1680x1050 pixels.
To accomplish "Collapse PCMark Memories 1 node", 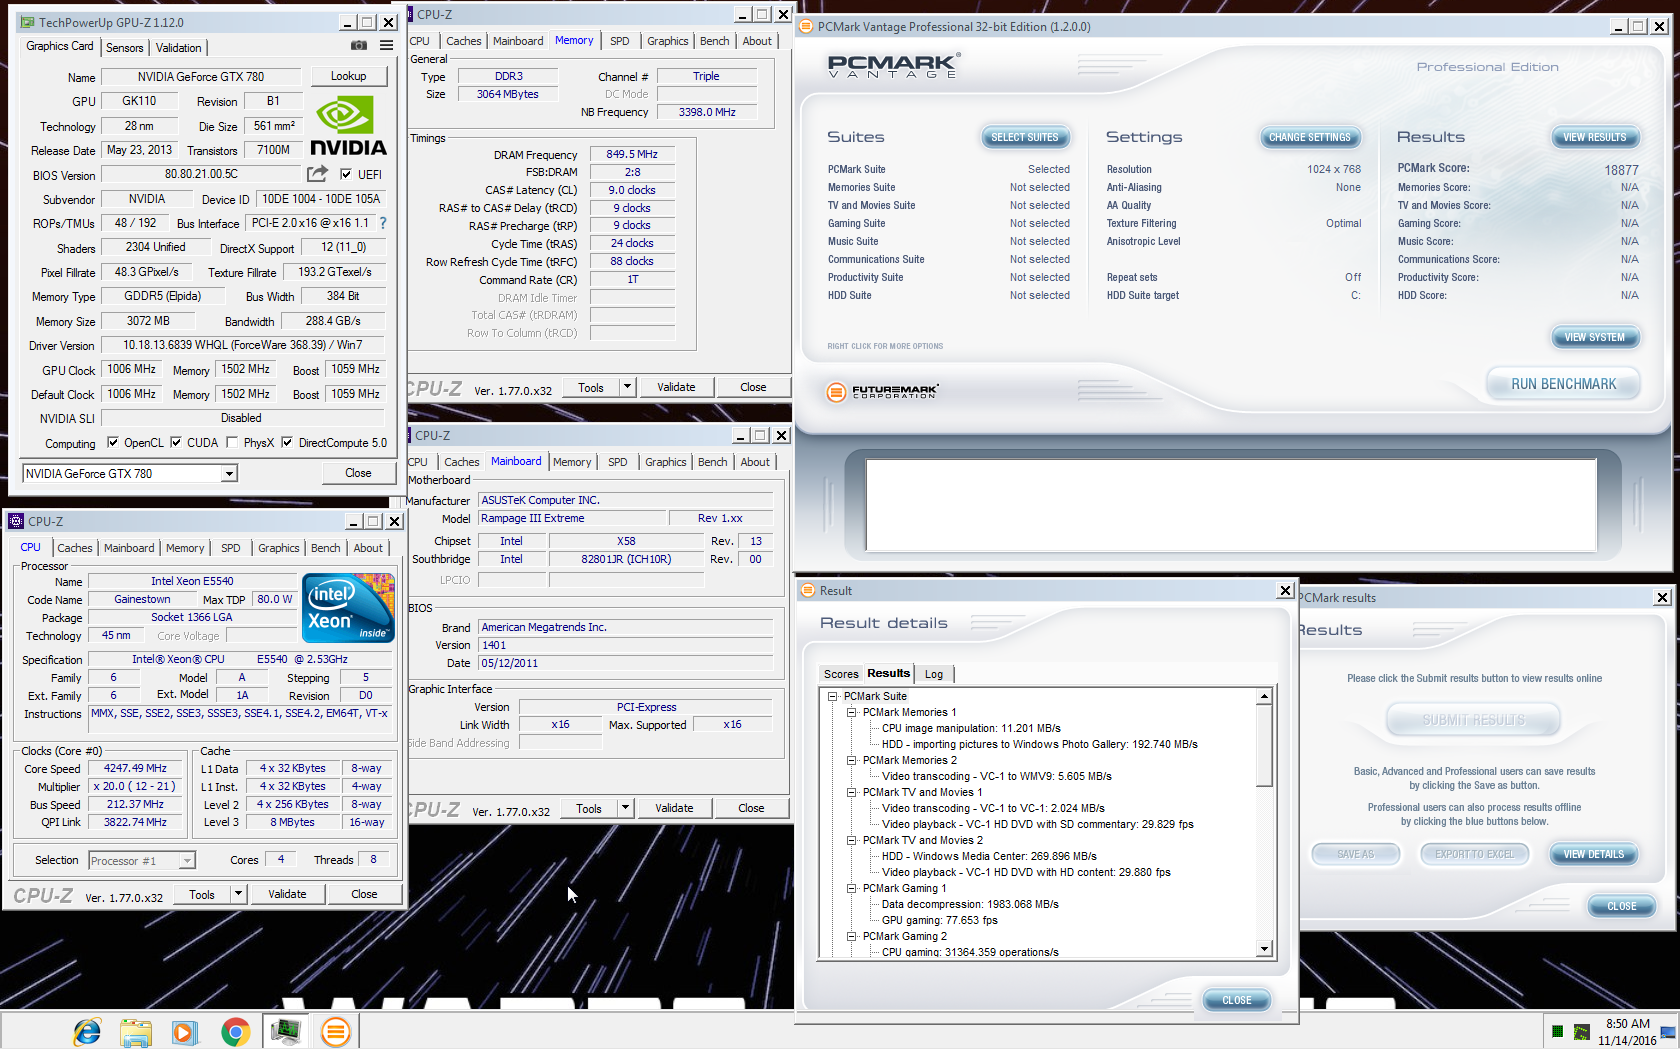I will (x=851, y=712).
